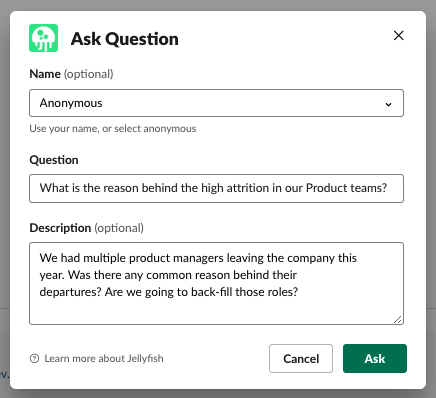Click the hint text about selecting anonymous
Screen dimensions: 436x398
(x=113, y=129)
